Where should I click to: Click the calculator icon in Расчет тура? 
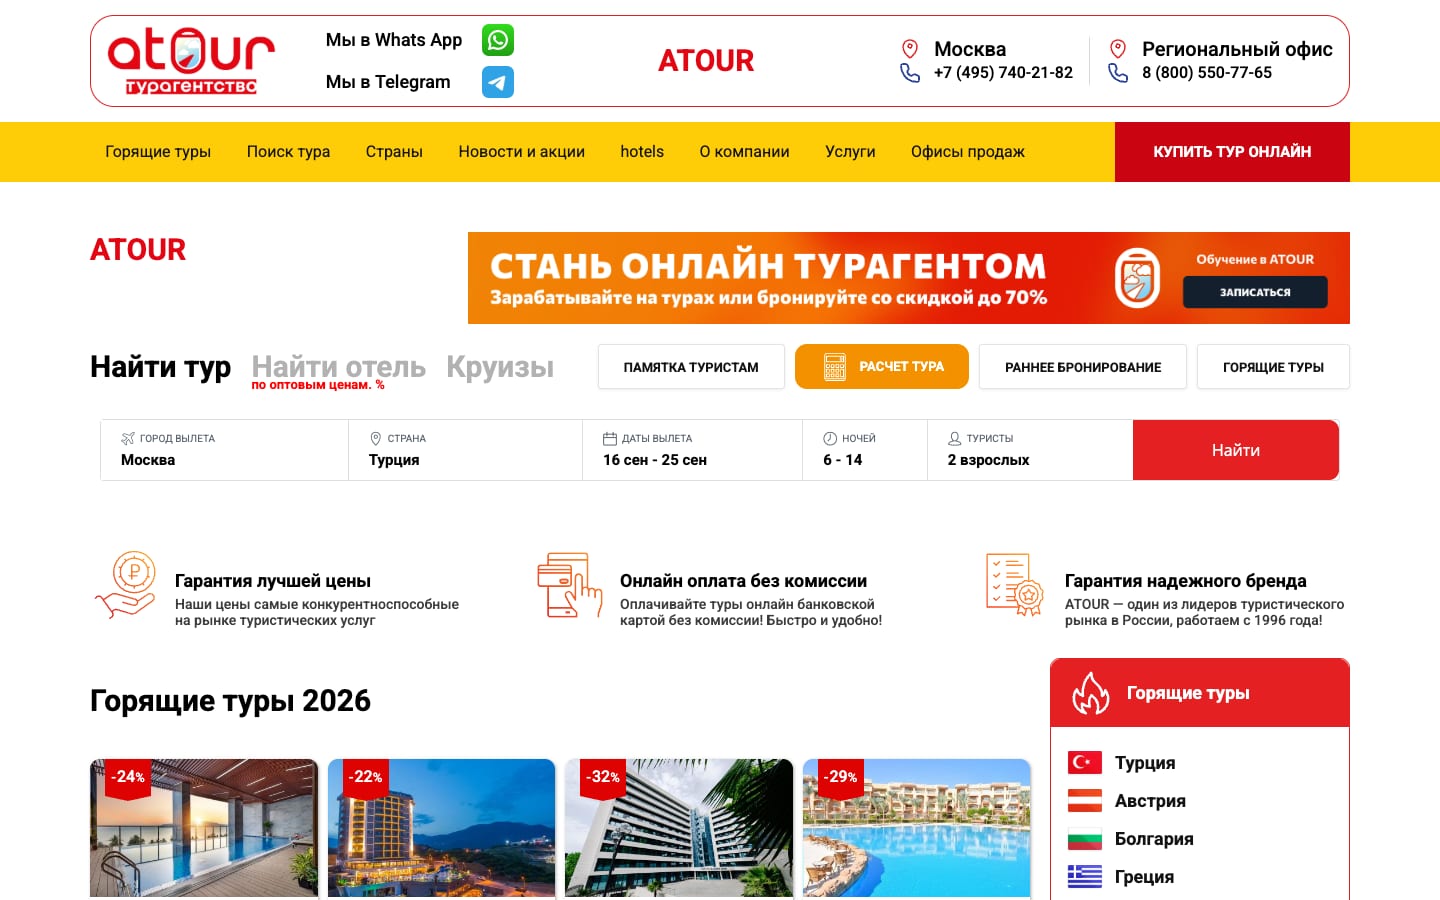pos(835,367)
